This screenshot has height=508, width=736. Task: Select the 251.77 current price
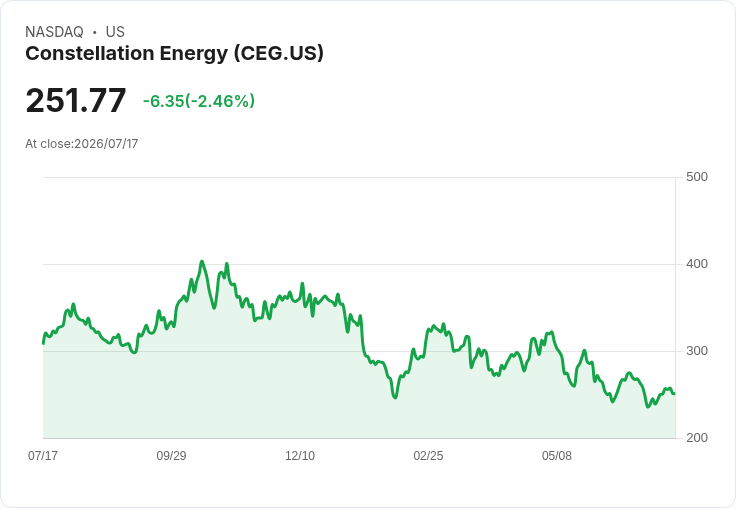[76, 100]
